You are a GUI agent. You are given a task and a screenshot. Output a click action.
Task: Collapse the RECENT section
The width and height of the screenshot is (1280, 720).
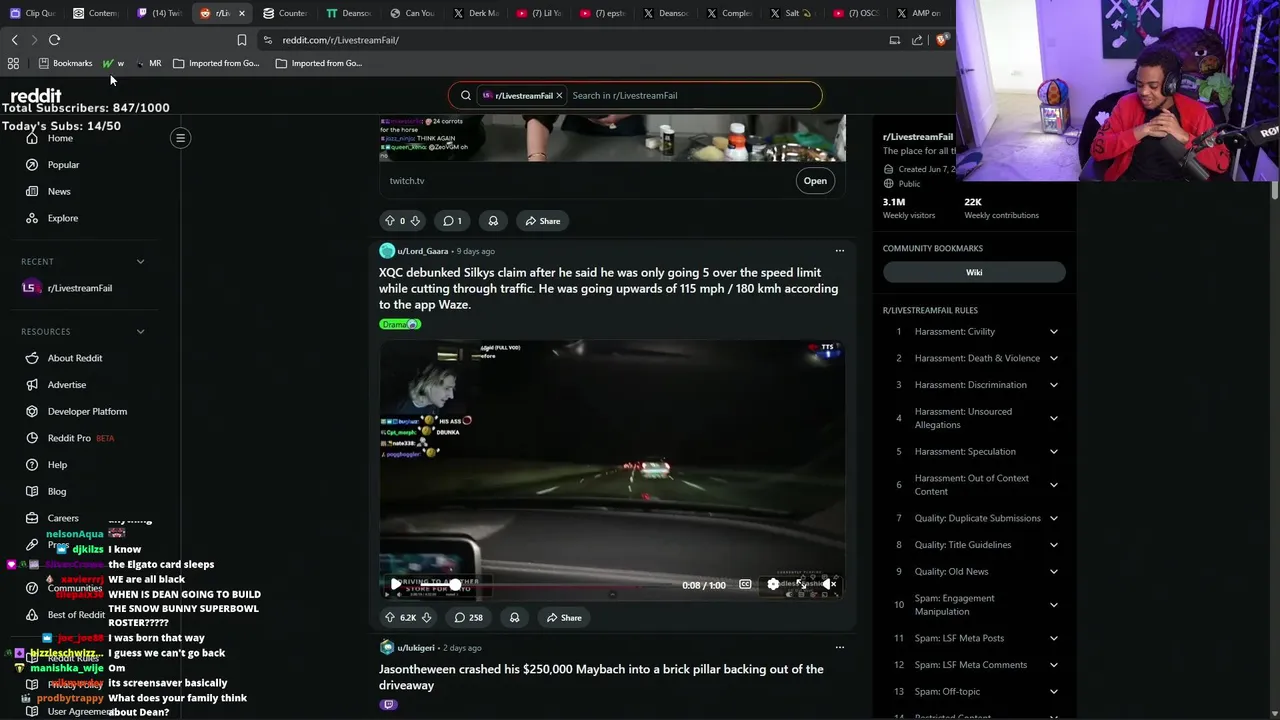point(140,262)
